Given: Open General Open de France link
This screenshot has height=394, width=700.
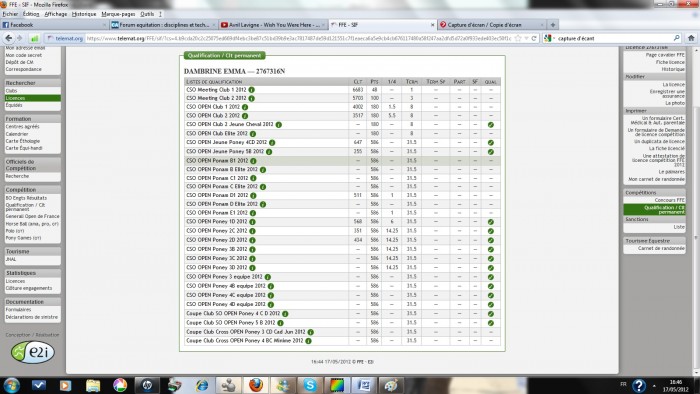Looking at the screenshot, I should [32, 216].
